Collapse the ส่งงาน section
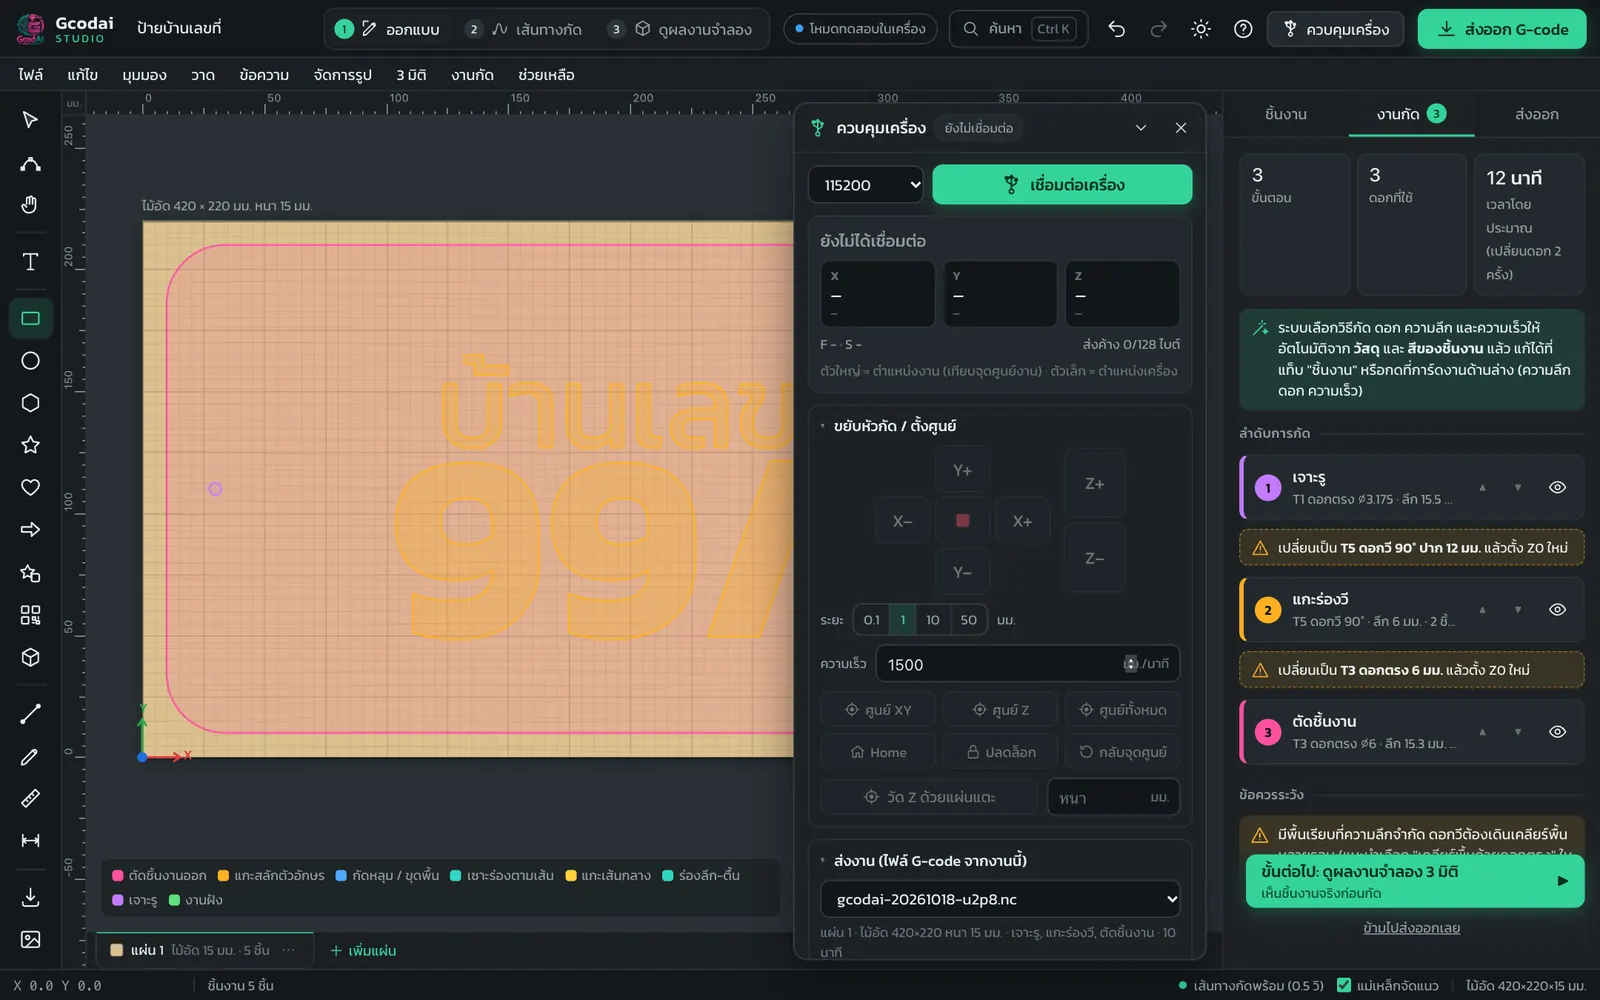Screen dimensions: 1600x1000 pyautogui.click(x=922, y=861)
